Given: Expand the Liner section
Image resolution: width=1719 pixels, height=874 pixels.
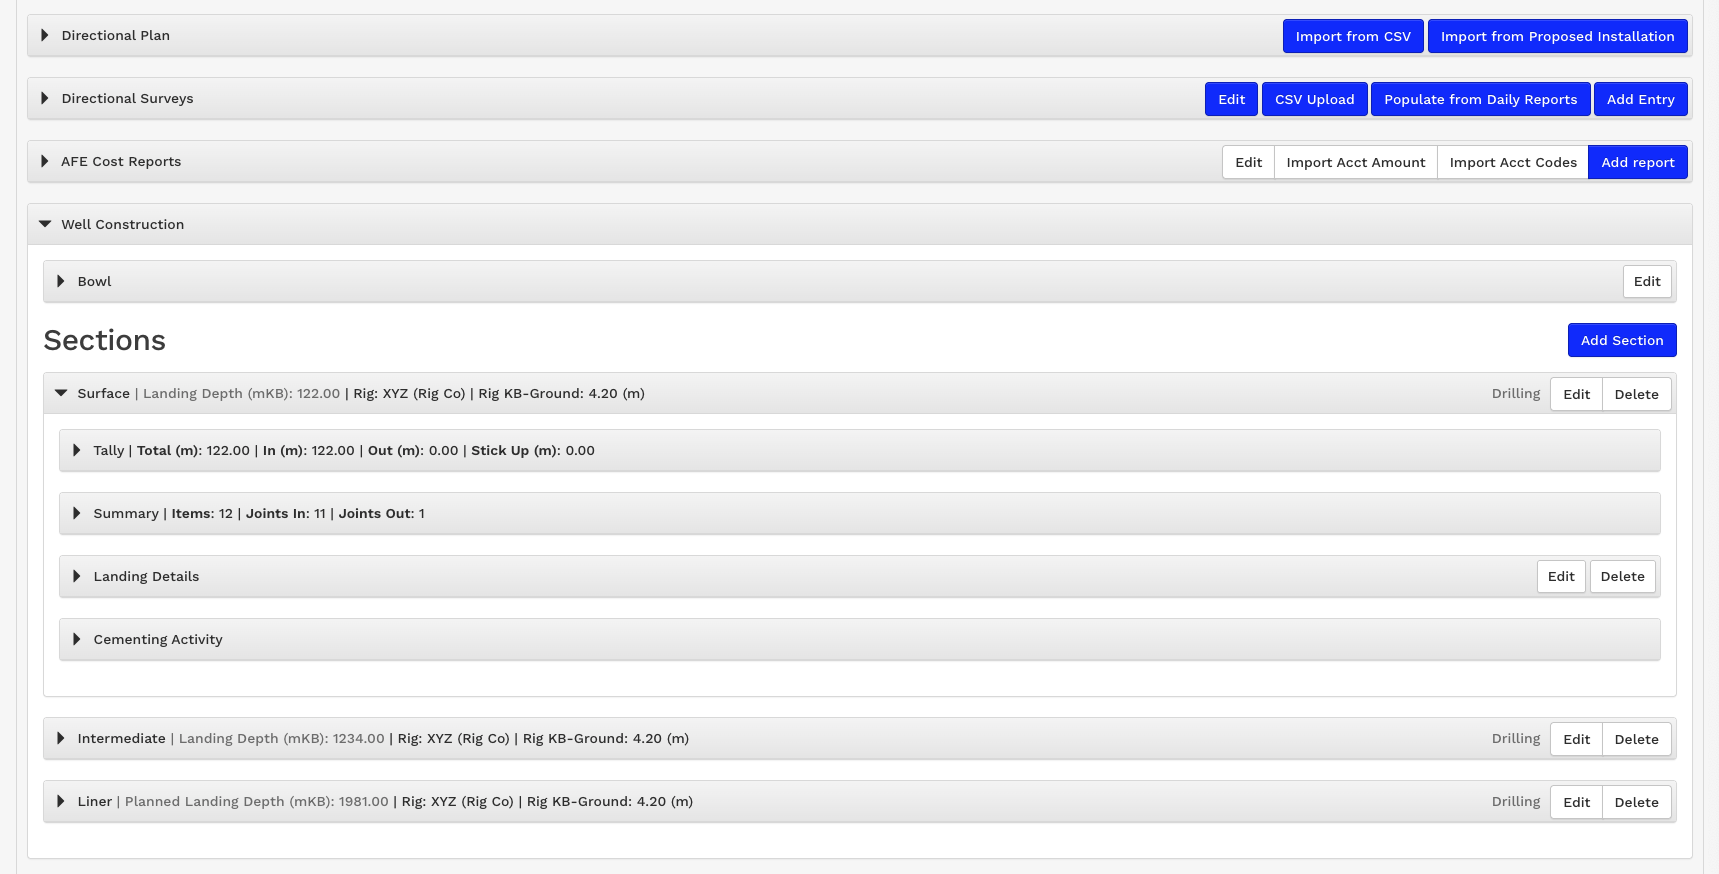Looking at the screenshot, I should (61, 802).
